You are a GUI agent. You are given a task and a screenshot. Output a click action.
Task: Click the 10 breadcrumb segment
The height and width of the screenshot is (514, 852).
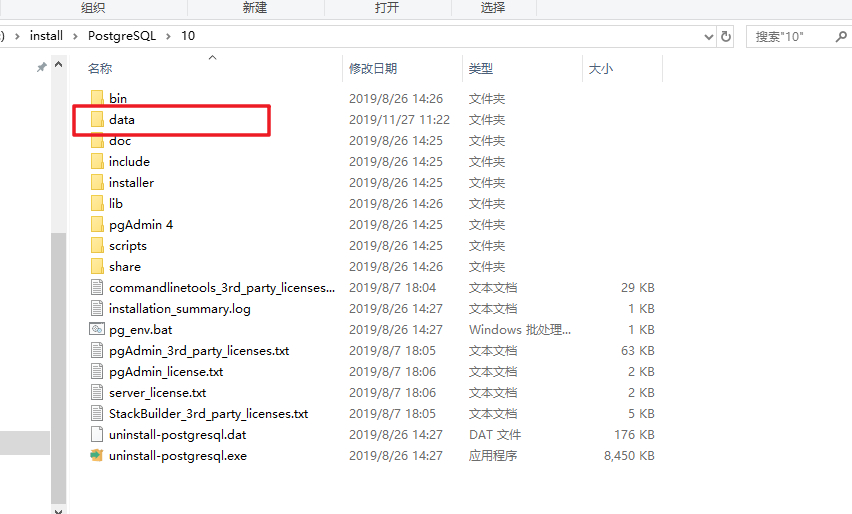coord(188,36)
